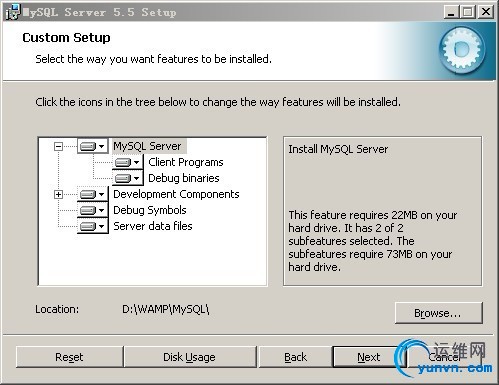The width and height of the screenshot is (499, 385).
Task: Select Server data files feature label
Action: point(153,226)
